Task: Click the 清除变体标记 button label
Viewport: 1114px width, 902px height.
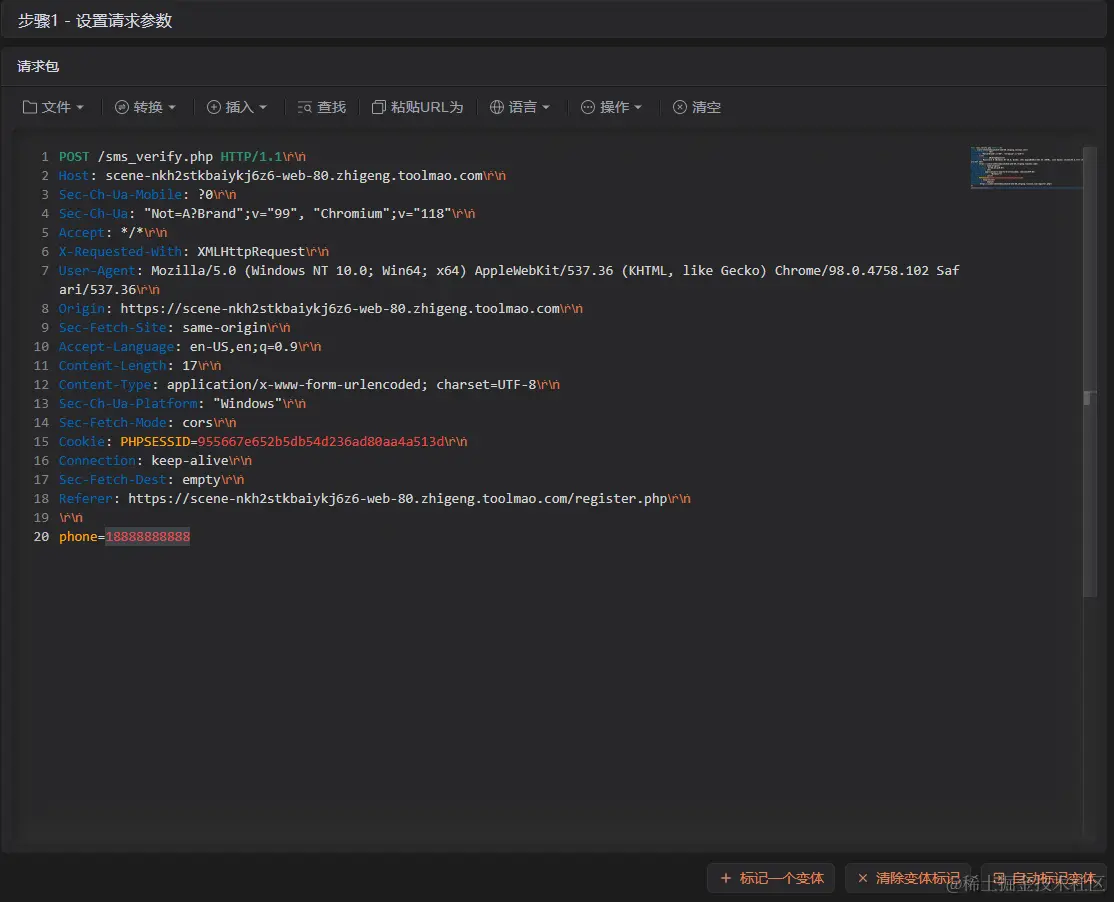Action: (918, 879)
